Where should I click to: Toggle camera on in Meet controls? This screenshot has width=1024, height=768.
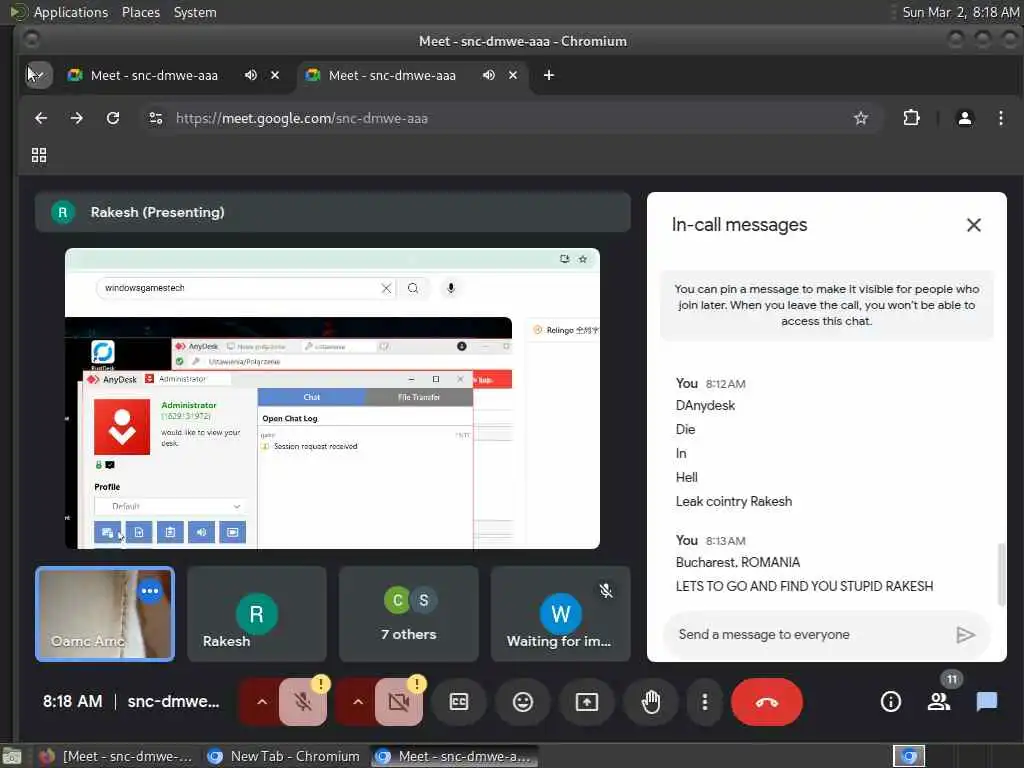click(398, 702)
